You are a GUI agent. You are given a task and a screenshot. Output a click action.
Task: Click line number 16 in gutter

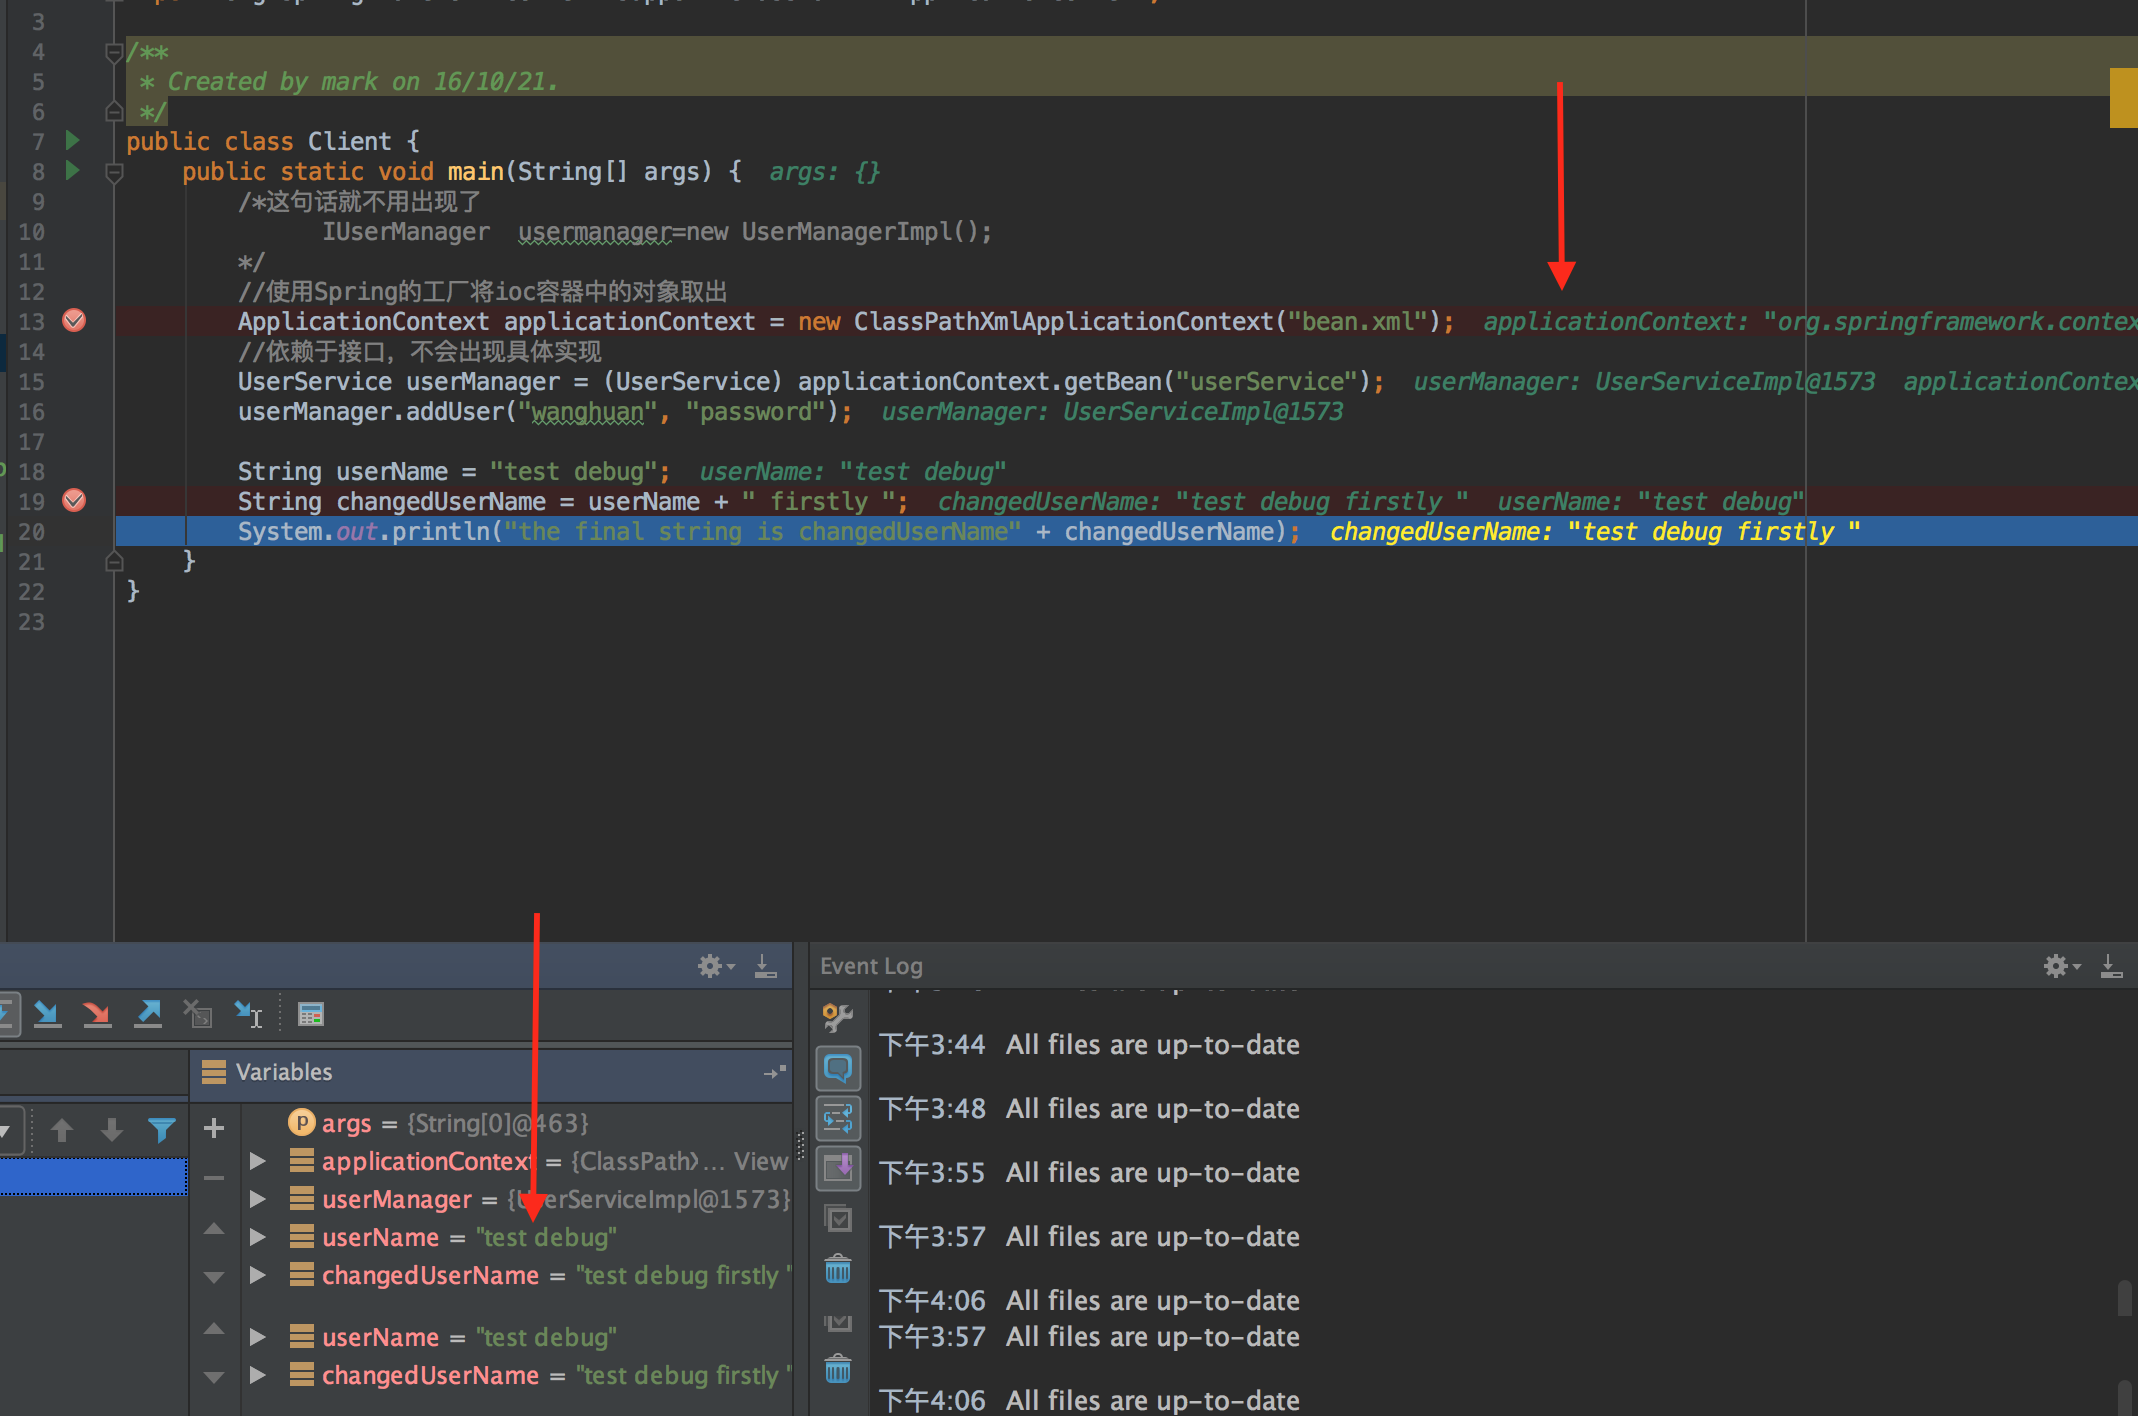click(x=31, y=411)
